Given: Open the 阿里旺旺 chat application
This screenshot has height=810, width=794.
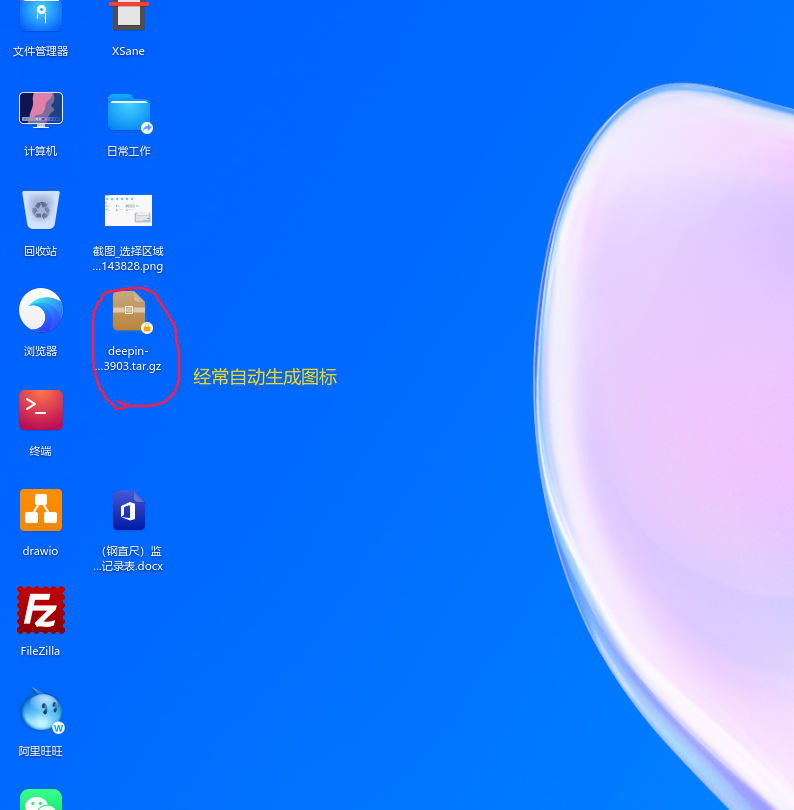Looking at the screenshot, I should [41, 710].
